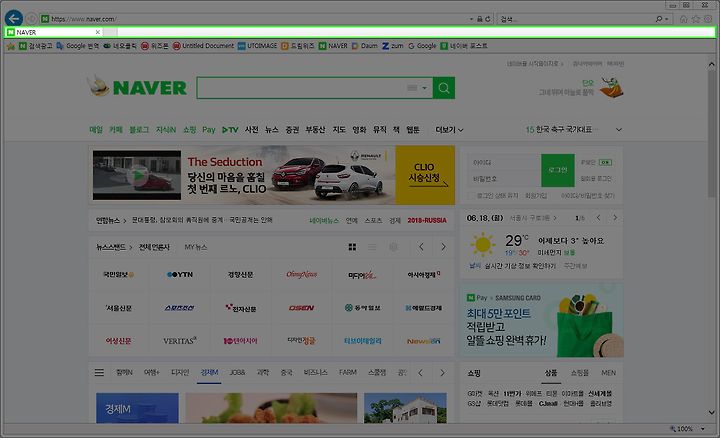Click the add-to-favorites star on bookmarks bar
Screen dimensions: 720x438
pyautogui.click(x=11, y=46)
